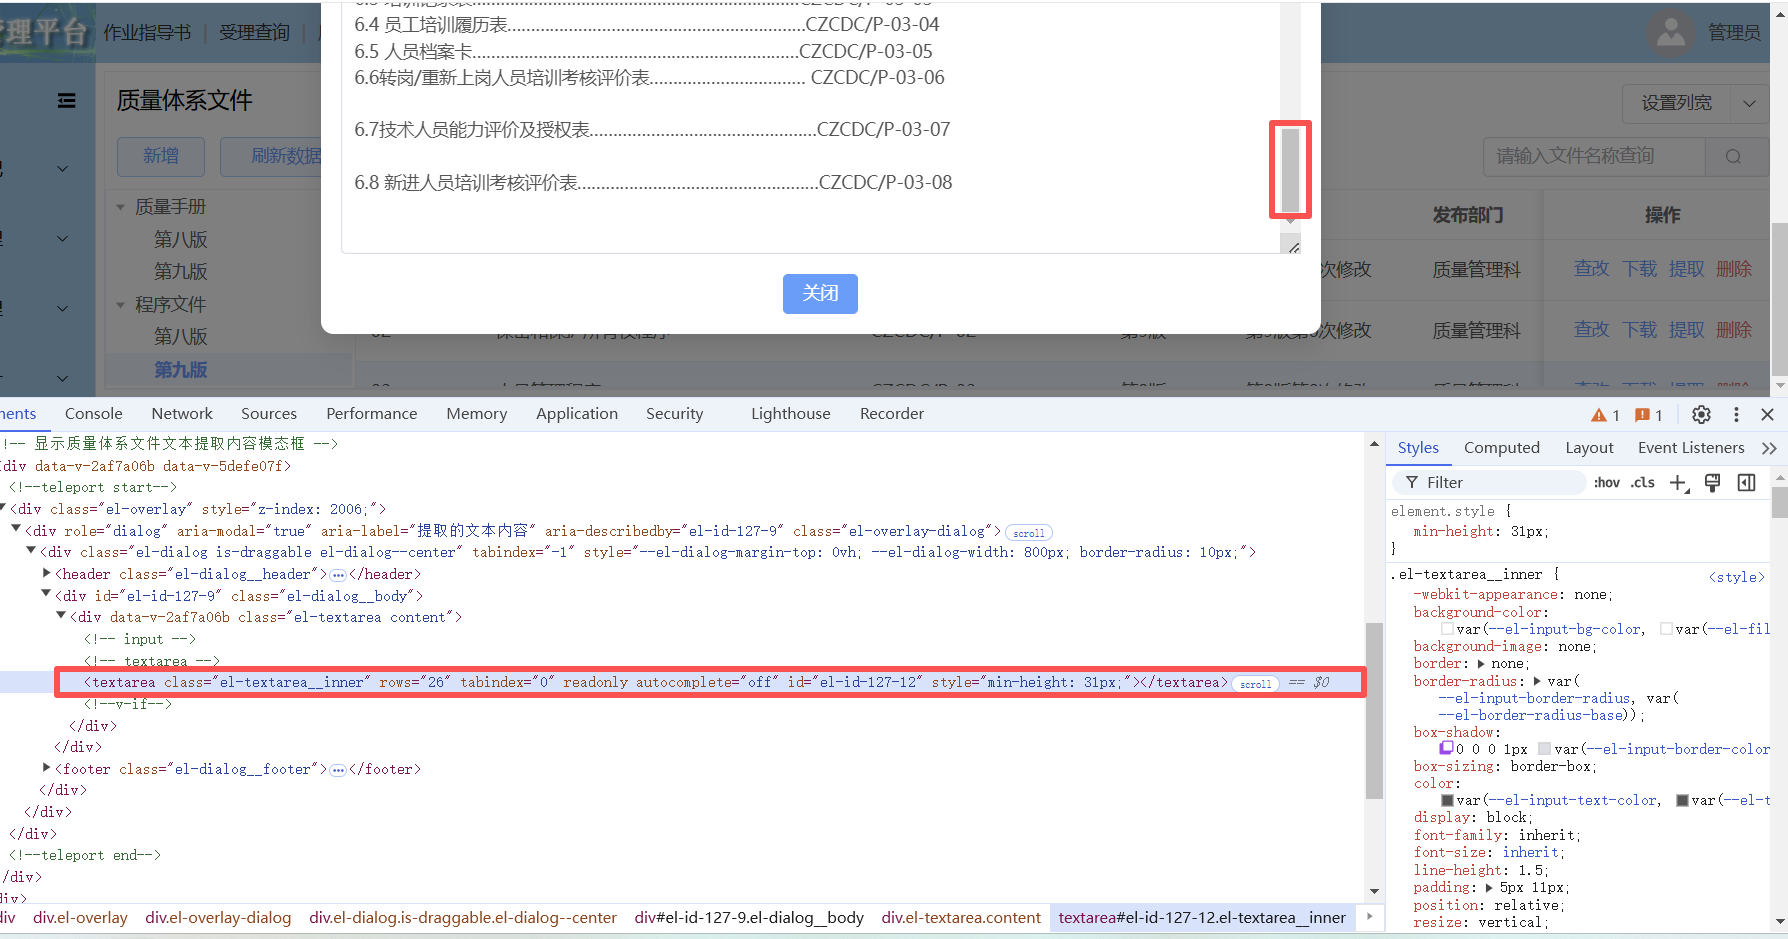The image size is (1788, 939).
Task: Switch to Layout pane tab
Action: 1589,448
